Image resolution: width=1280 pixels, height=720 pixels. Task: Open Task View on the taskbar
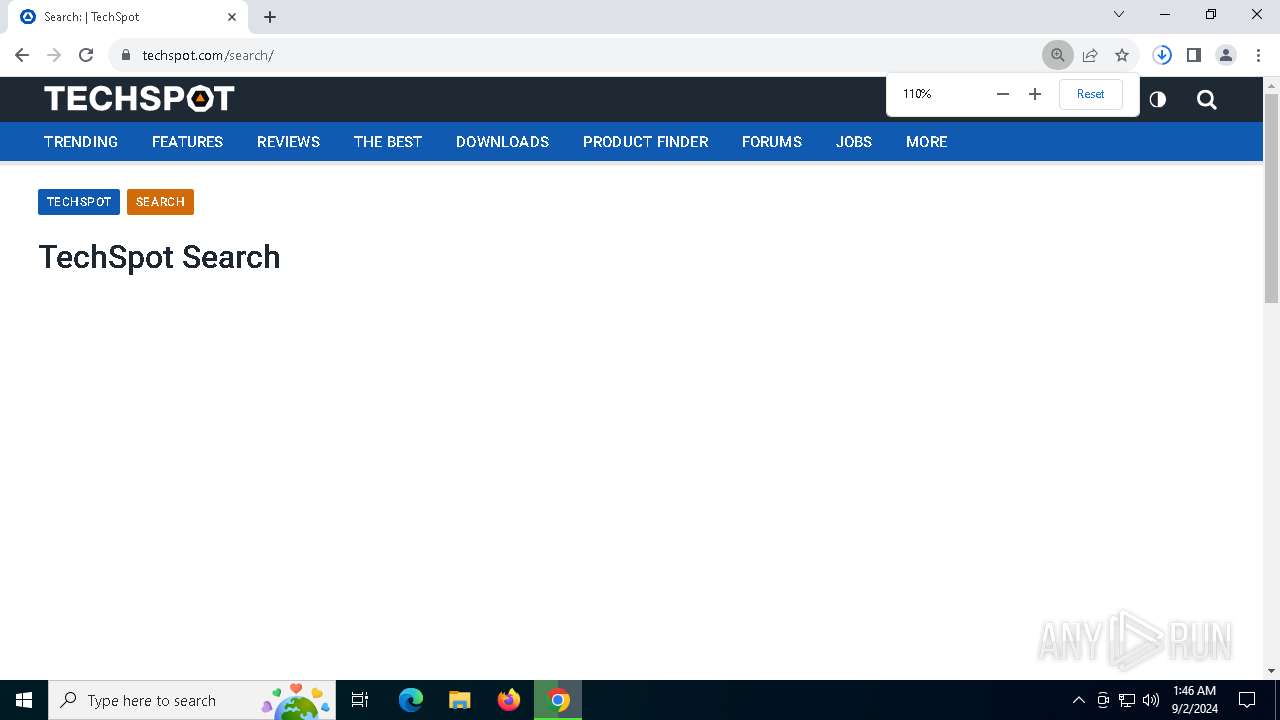361,700
